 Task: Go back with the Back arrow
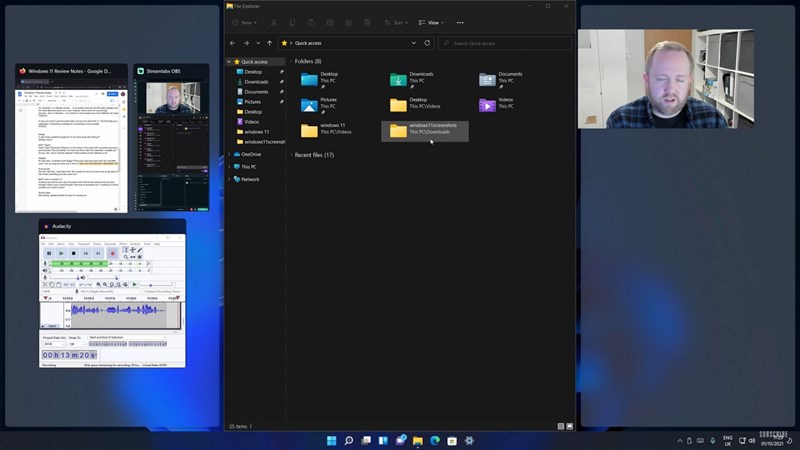[x=233, y=43]
